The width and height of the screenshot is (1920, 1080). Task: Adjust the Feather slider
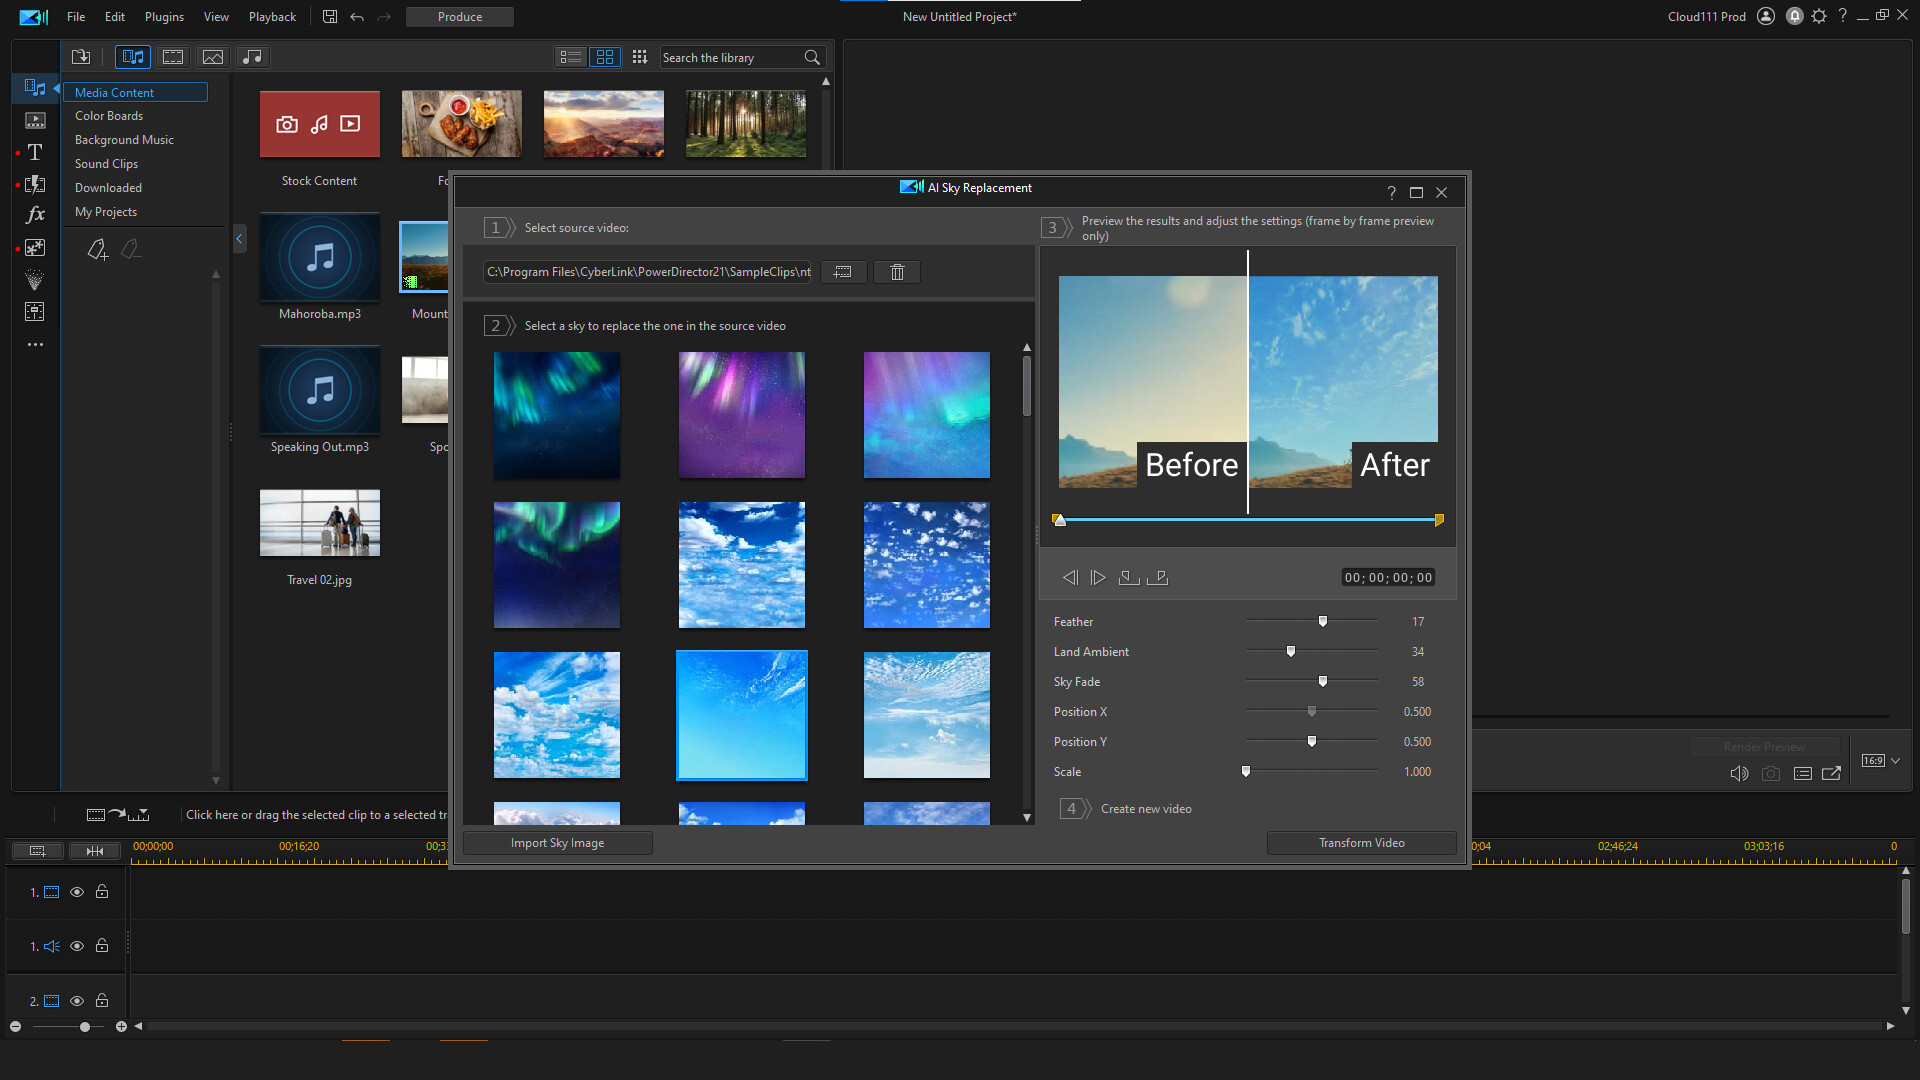(1322, 621)
